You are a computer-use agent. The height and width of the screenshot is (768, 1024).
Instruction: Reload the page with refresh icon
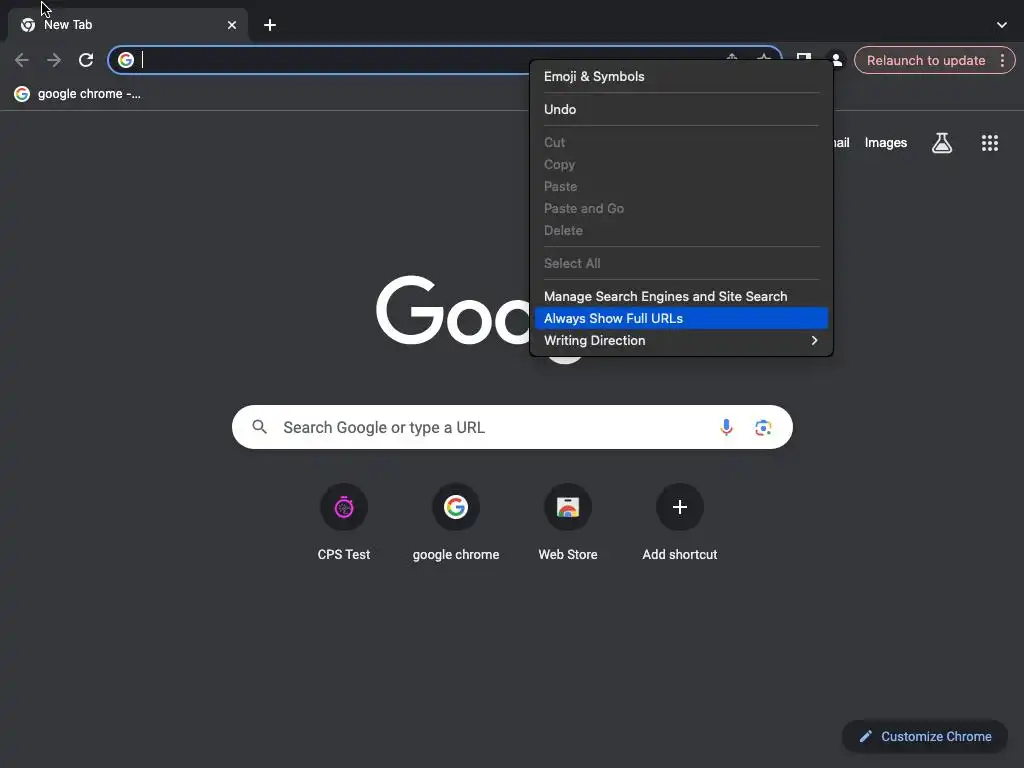point(86,60)
